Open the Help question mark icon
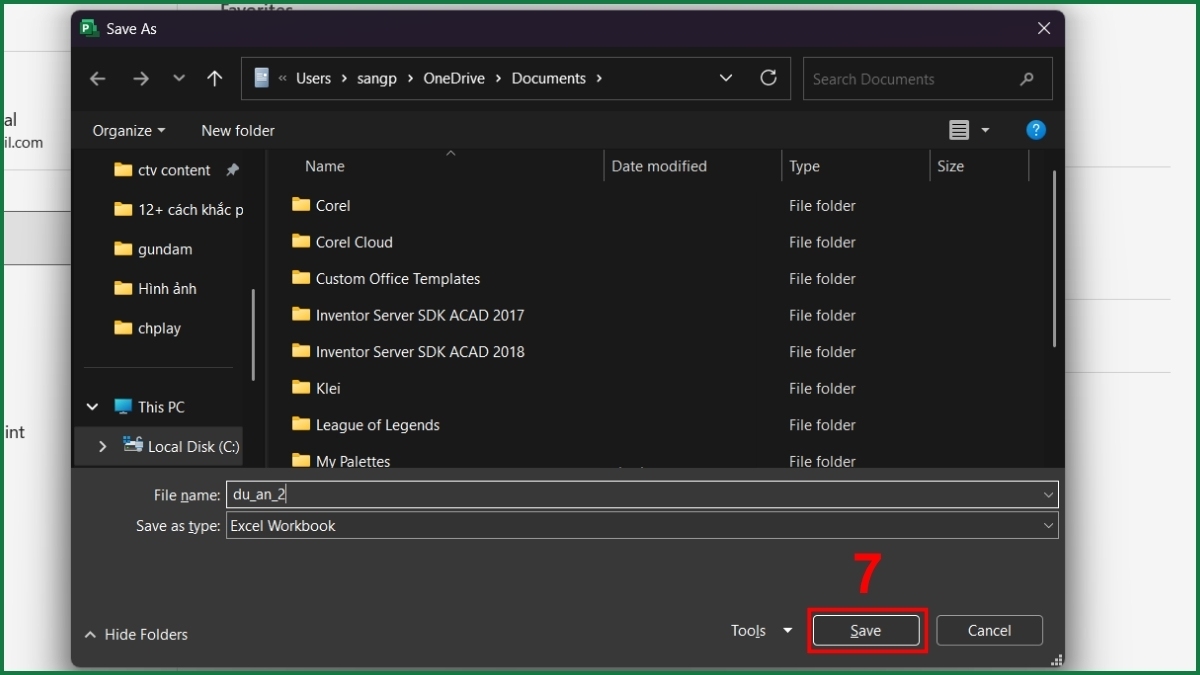 click(1036, 130)
